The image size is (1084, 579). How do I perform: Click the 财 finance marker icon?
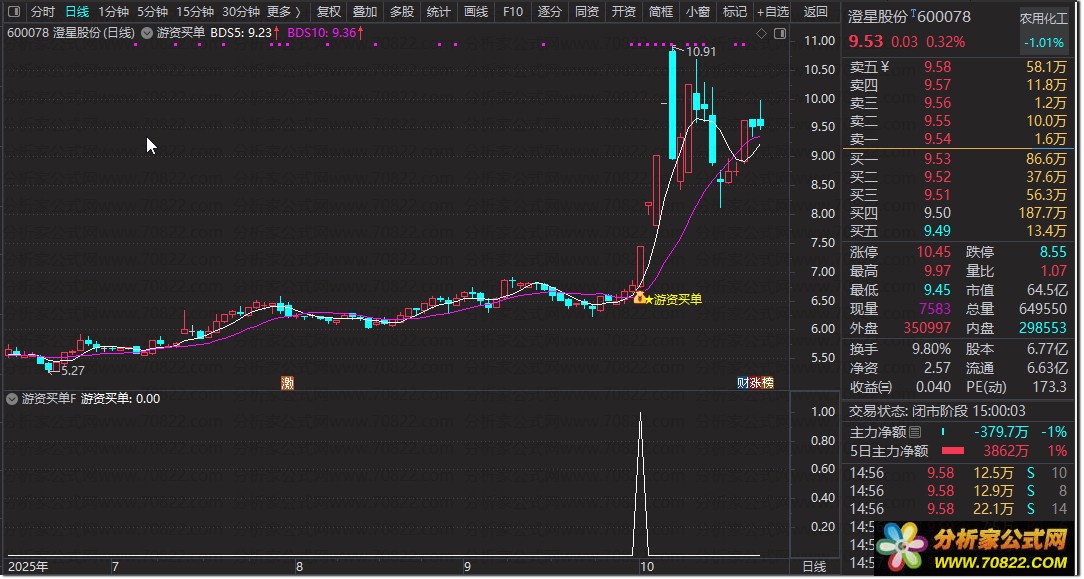pos(743,383)
